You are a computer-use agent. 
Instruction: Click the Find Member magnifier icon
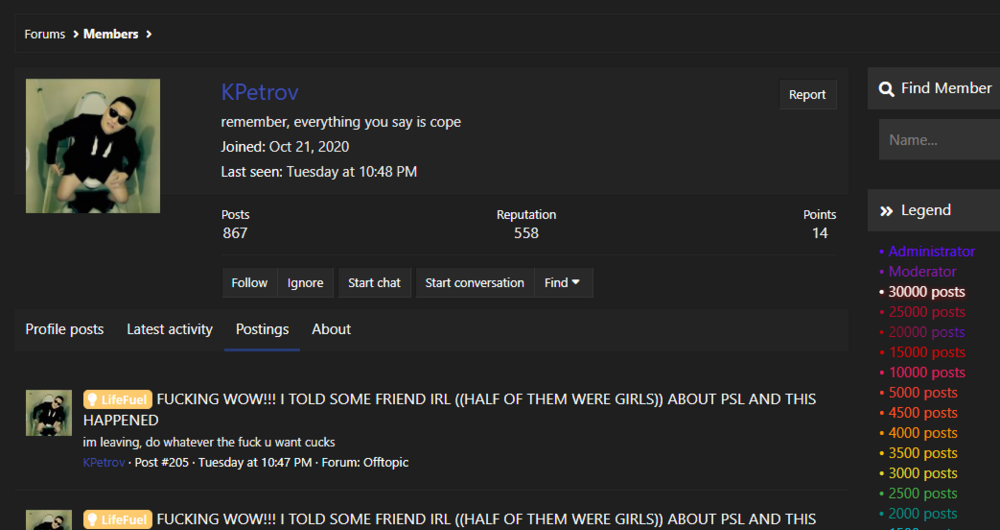click(886, 89)
